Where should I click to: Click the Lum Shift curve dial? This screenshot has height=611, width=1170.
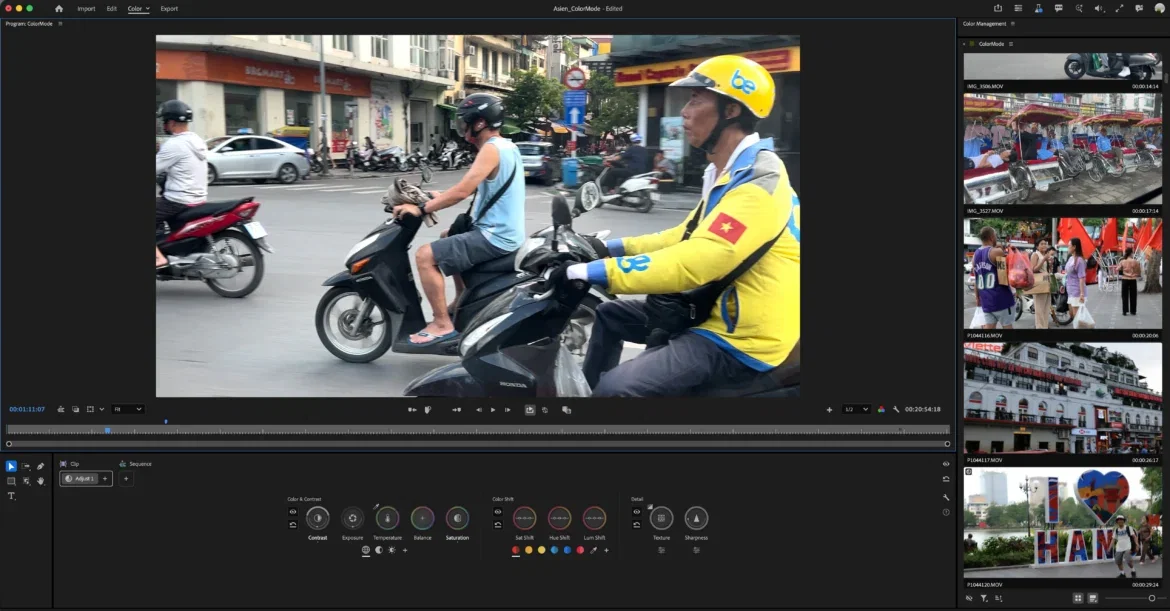pyautogui.click(x=595, y=518)
